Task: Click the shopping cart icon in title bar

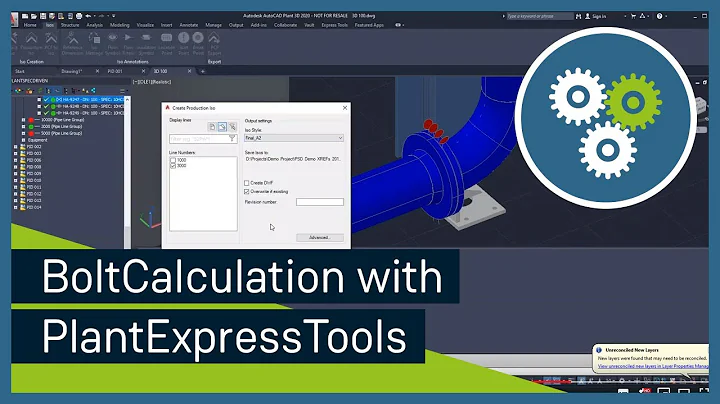Action: [x=634, y=16]
